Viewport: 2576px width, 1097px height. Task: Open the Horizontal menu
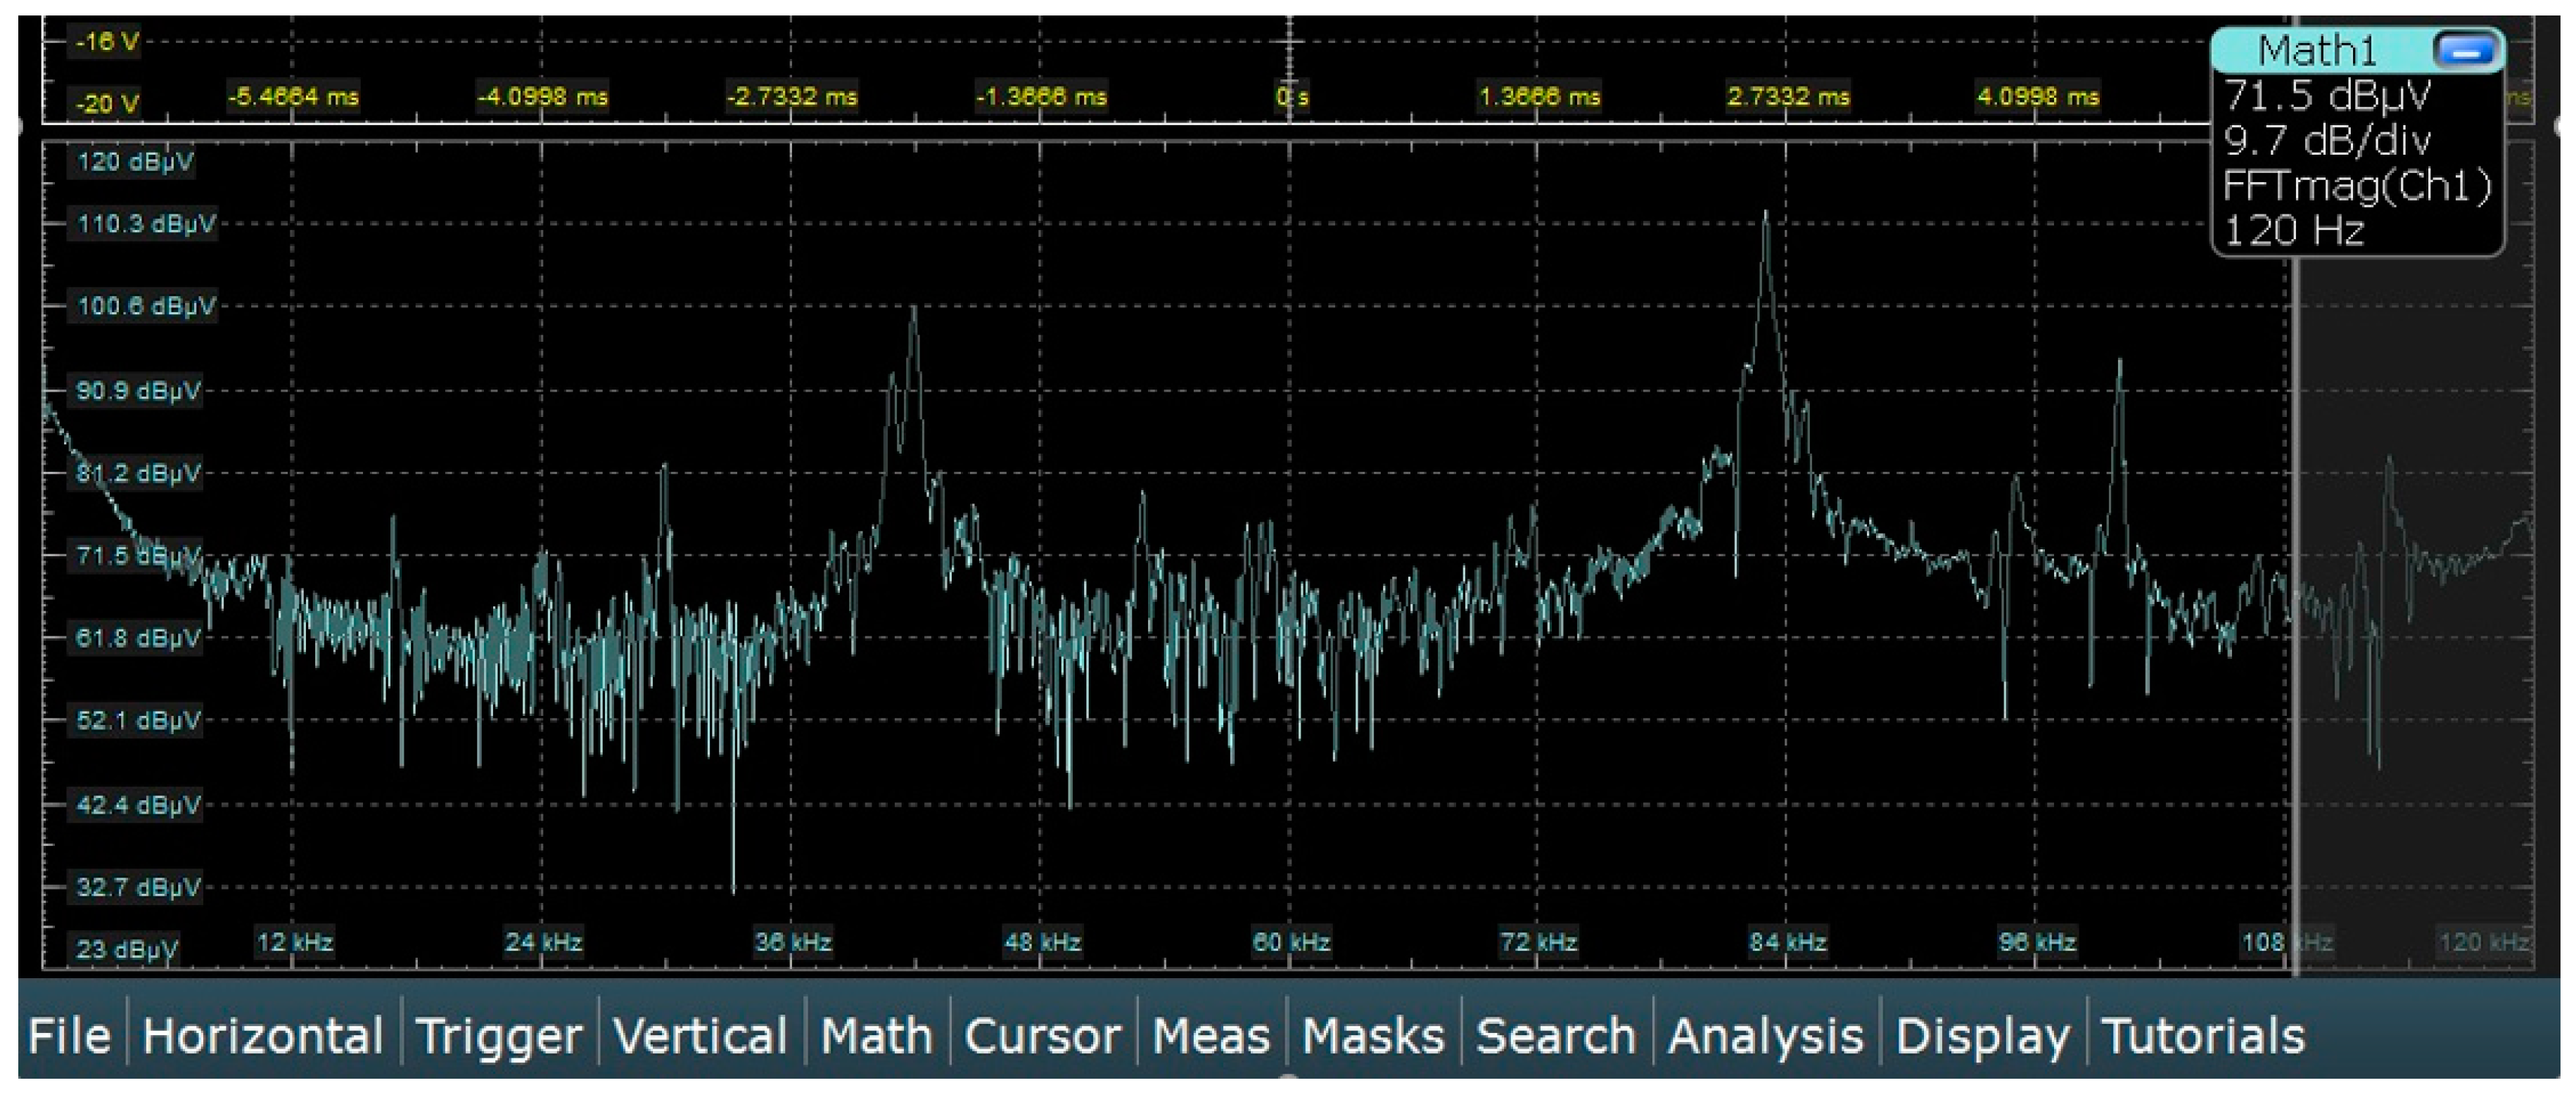click(x=262, y=1035)
